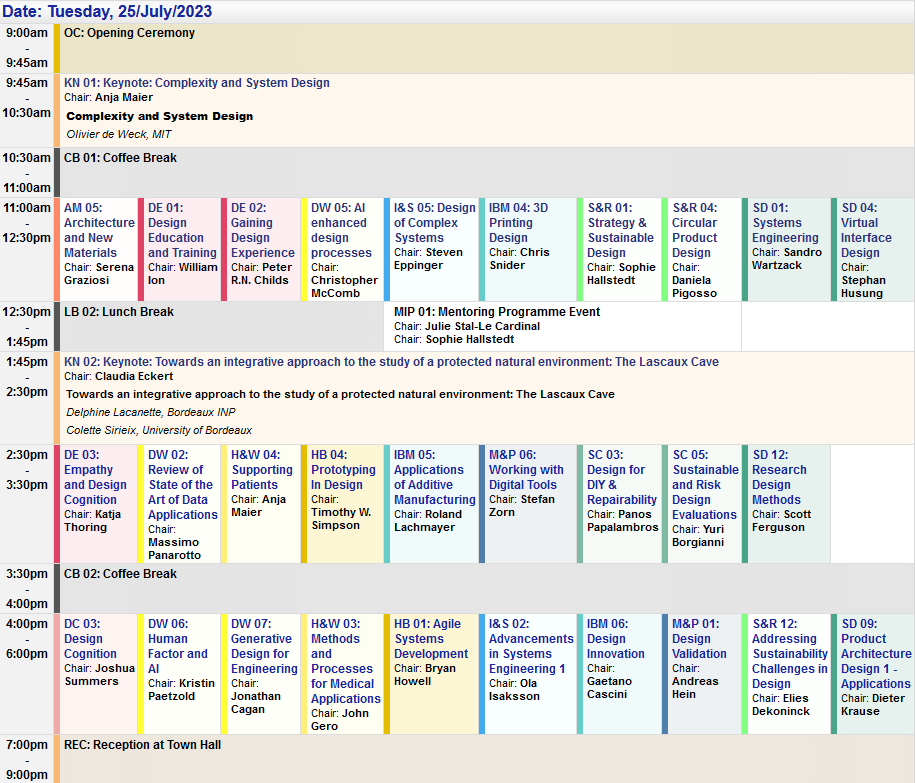Click the OC: Opening Ceremony entry
The height and width of the screenshot is (783, 916).
129,33
